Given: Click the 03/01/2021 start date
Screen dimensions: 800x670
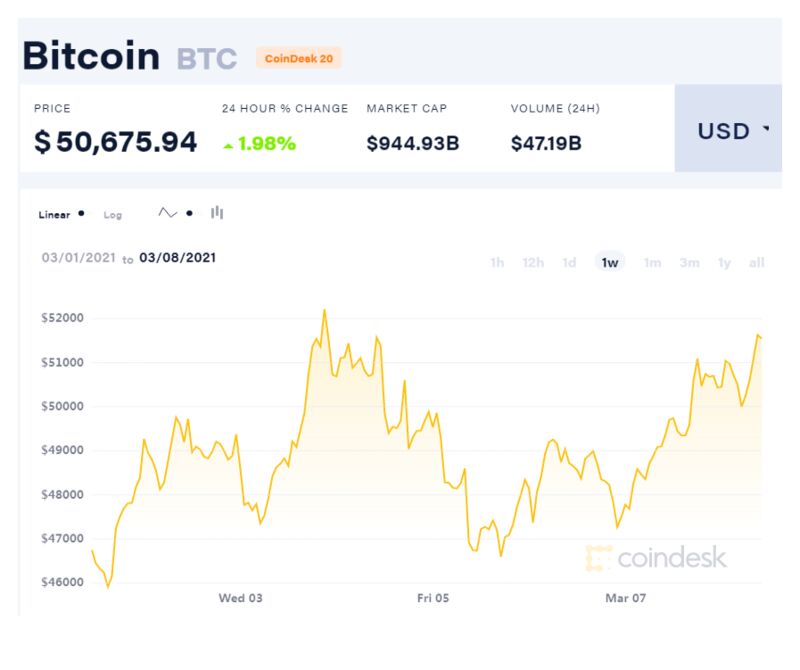Looking at the screenshot, I should click(x=79, y=258).
